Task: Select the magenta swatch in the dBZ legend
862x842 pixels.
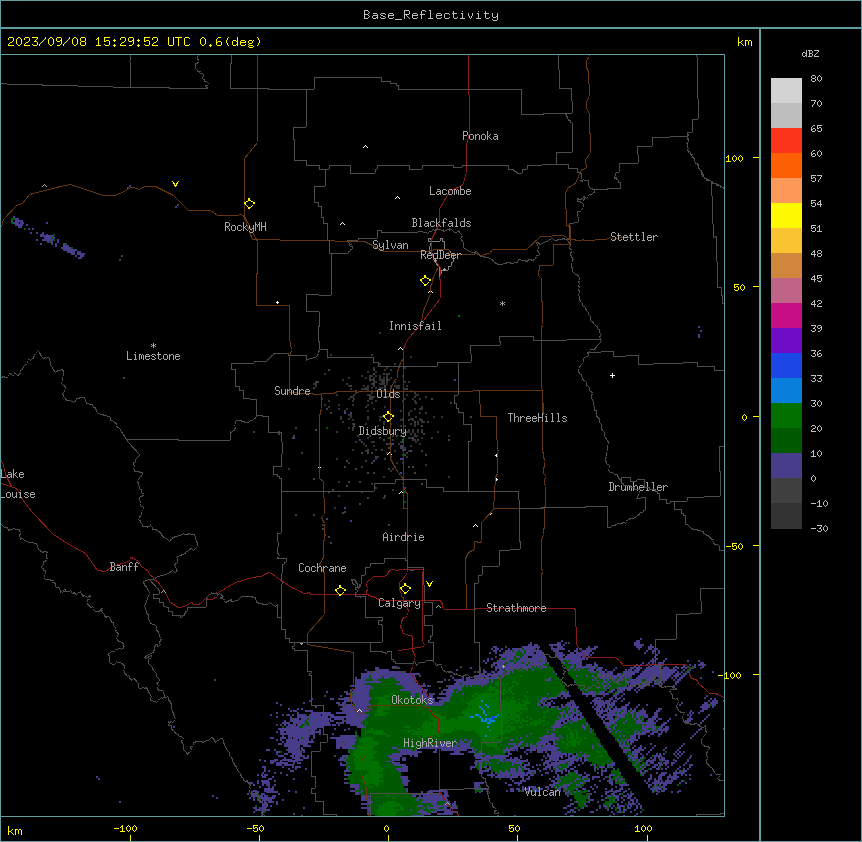Action: pos(786,315)
